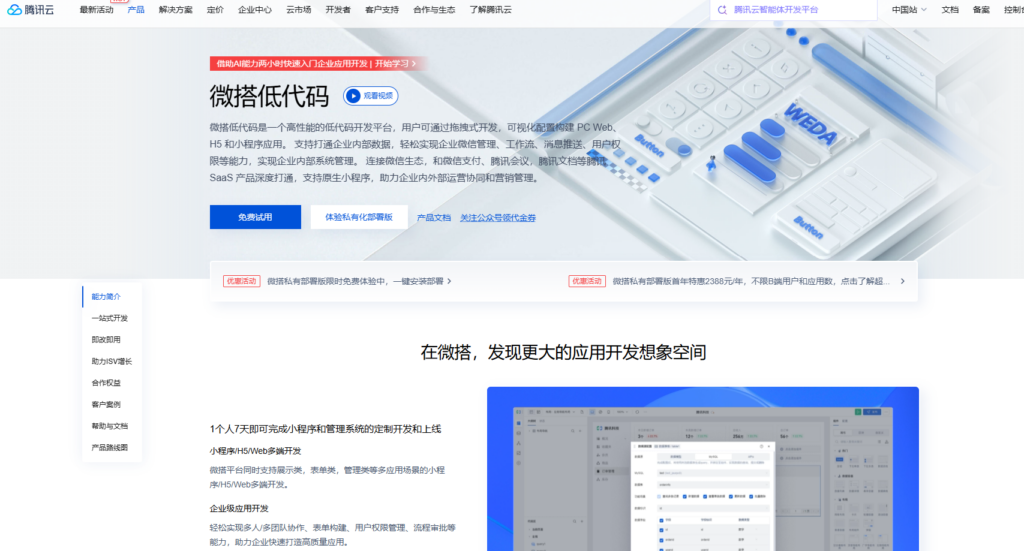Click 体验私有化部署版 button
Image resolution: width=1024 pixels, height=551 pixels.
pyautogui.click(x=358, y=217)
